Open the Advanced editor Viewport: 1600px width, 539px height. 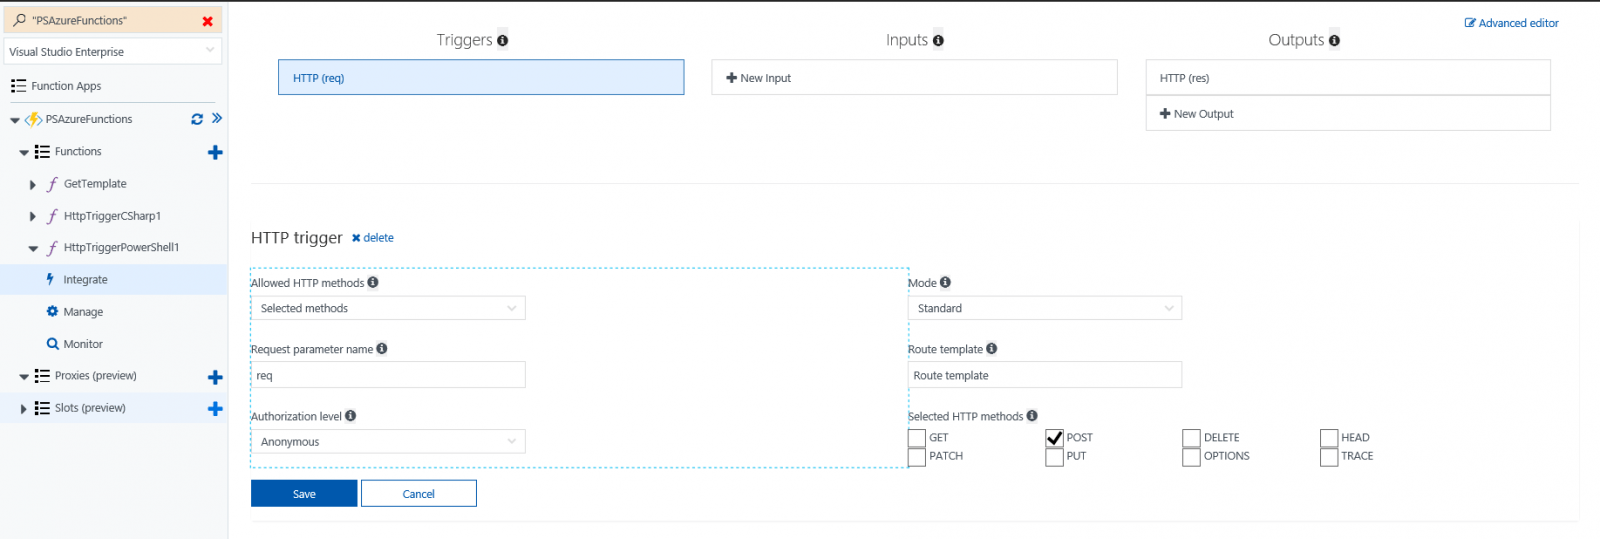pyautogui.click(x=1512, y=23)
